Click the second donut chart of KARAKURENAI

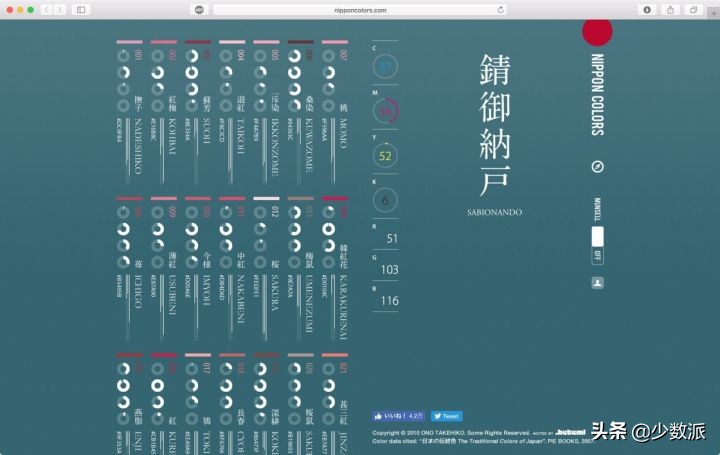point(328,229)
